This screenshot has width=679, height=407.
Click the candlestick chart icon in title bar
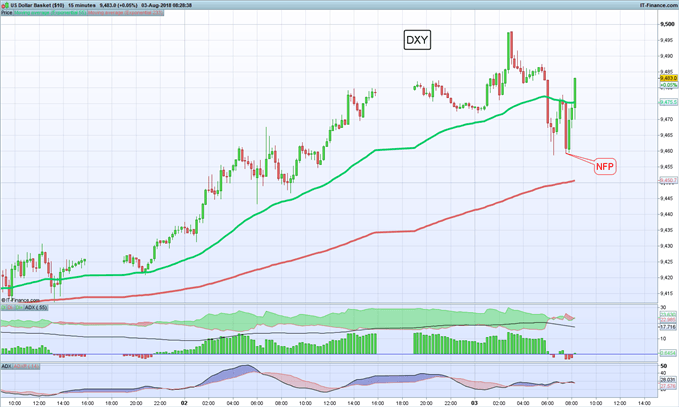coord(5,5)
